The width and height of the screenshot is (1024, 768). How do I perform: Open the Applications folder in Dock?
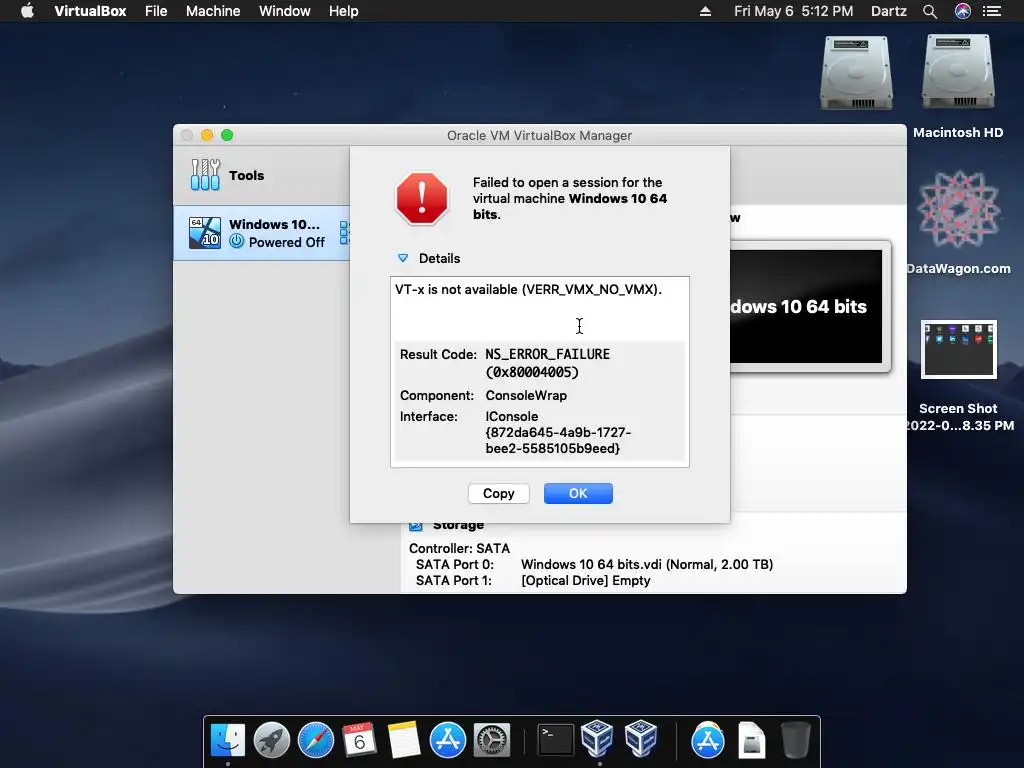tap(707, 740)
